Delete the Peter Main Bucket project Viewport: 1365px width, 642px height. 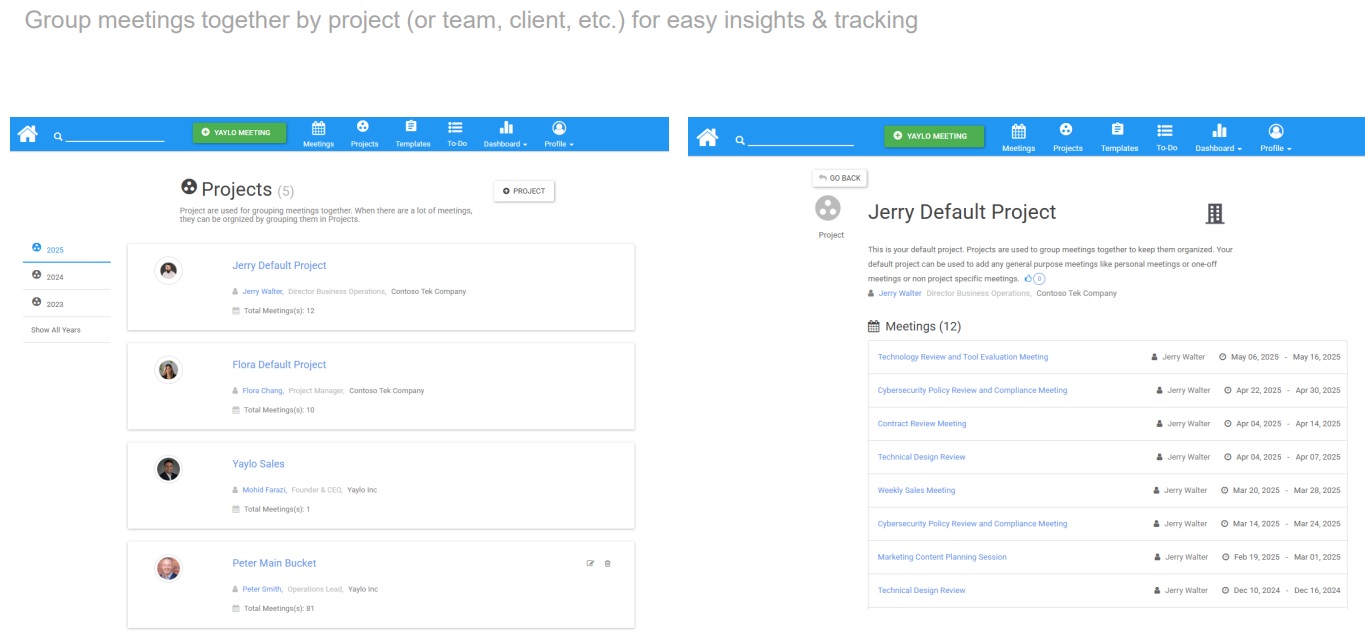coord(608,564)
